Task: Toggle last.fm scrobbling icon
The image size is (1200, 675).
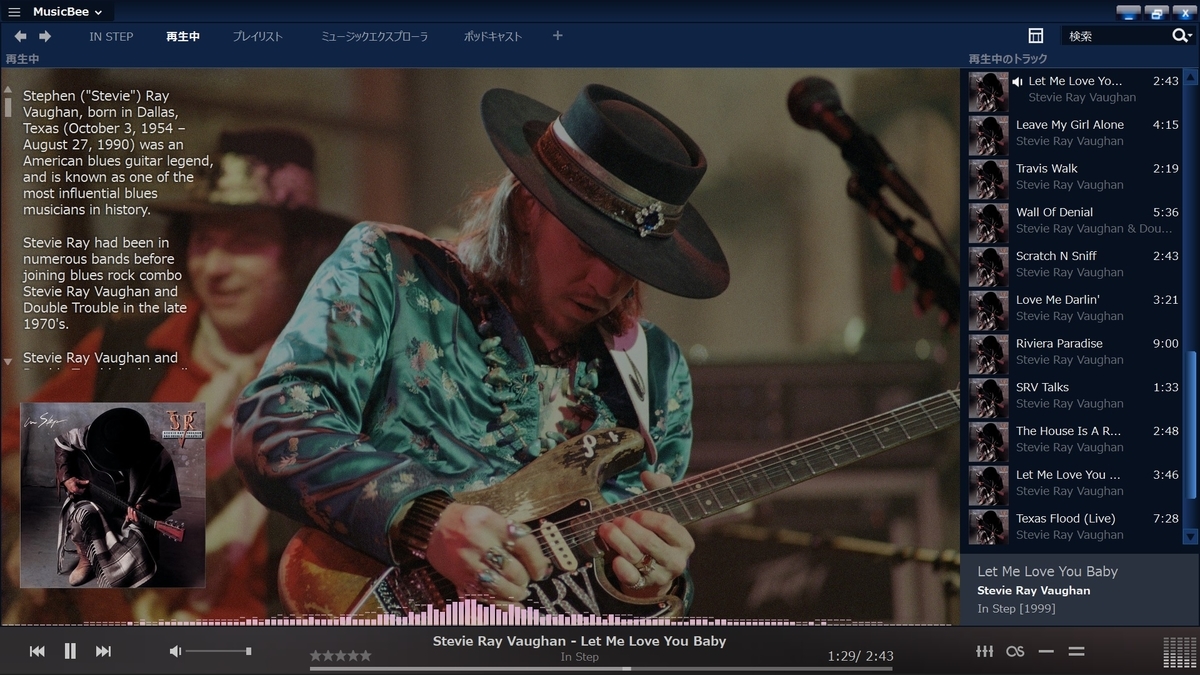Action: click(x=1015, y=651)
